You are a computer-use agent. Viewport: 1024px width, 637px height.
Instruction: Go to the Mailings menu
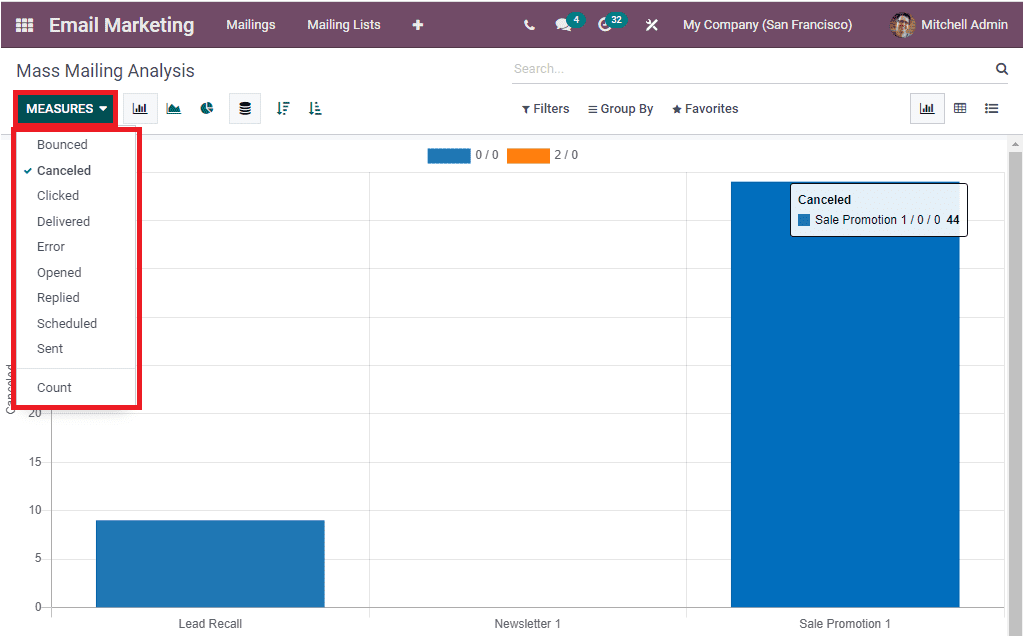click(x=251, y=24)
